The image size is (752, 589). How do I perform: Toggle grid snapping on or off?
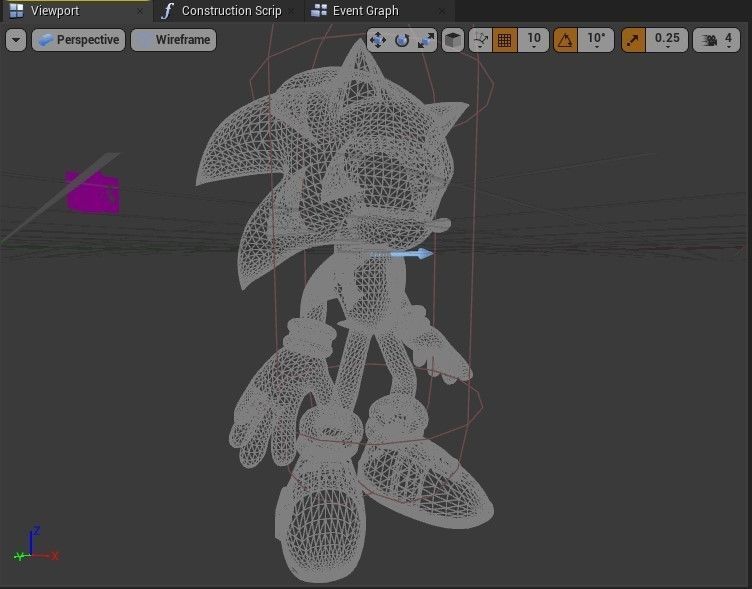click(505, 40)
